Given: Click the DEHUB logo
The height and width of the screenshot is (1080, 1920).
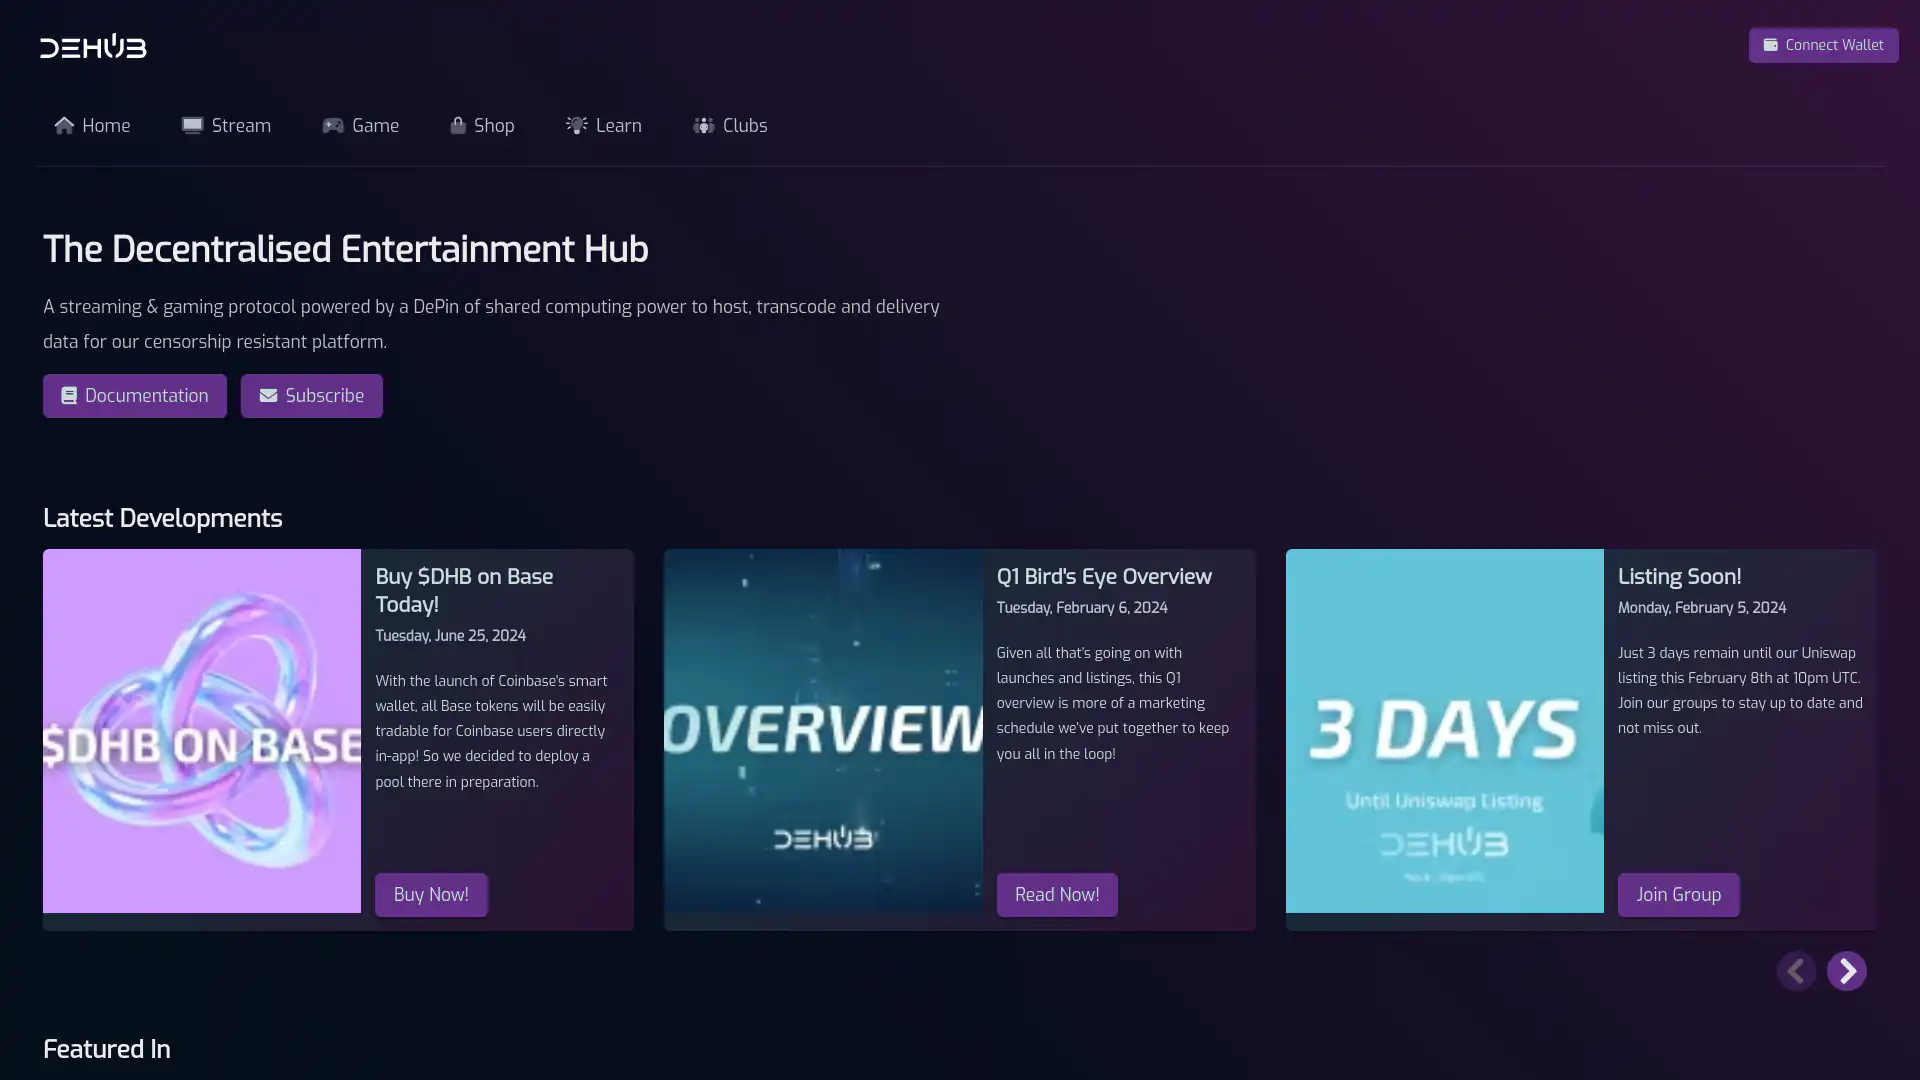Looking at the screenshot, I should (x=93, y=46).
